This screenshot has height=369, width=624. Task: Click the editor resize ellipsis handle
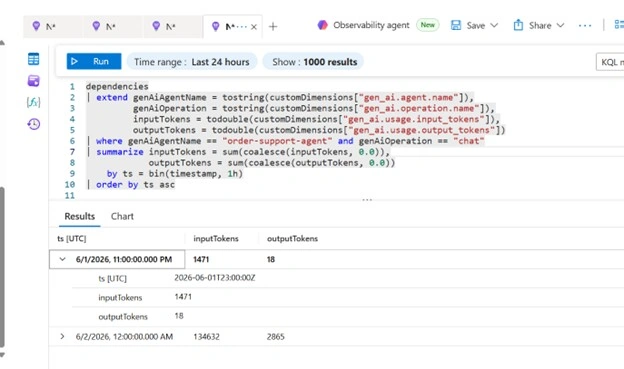coord(367,199)
